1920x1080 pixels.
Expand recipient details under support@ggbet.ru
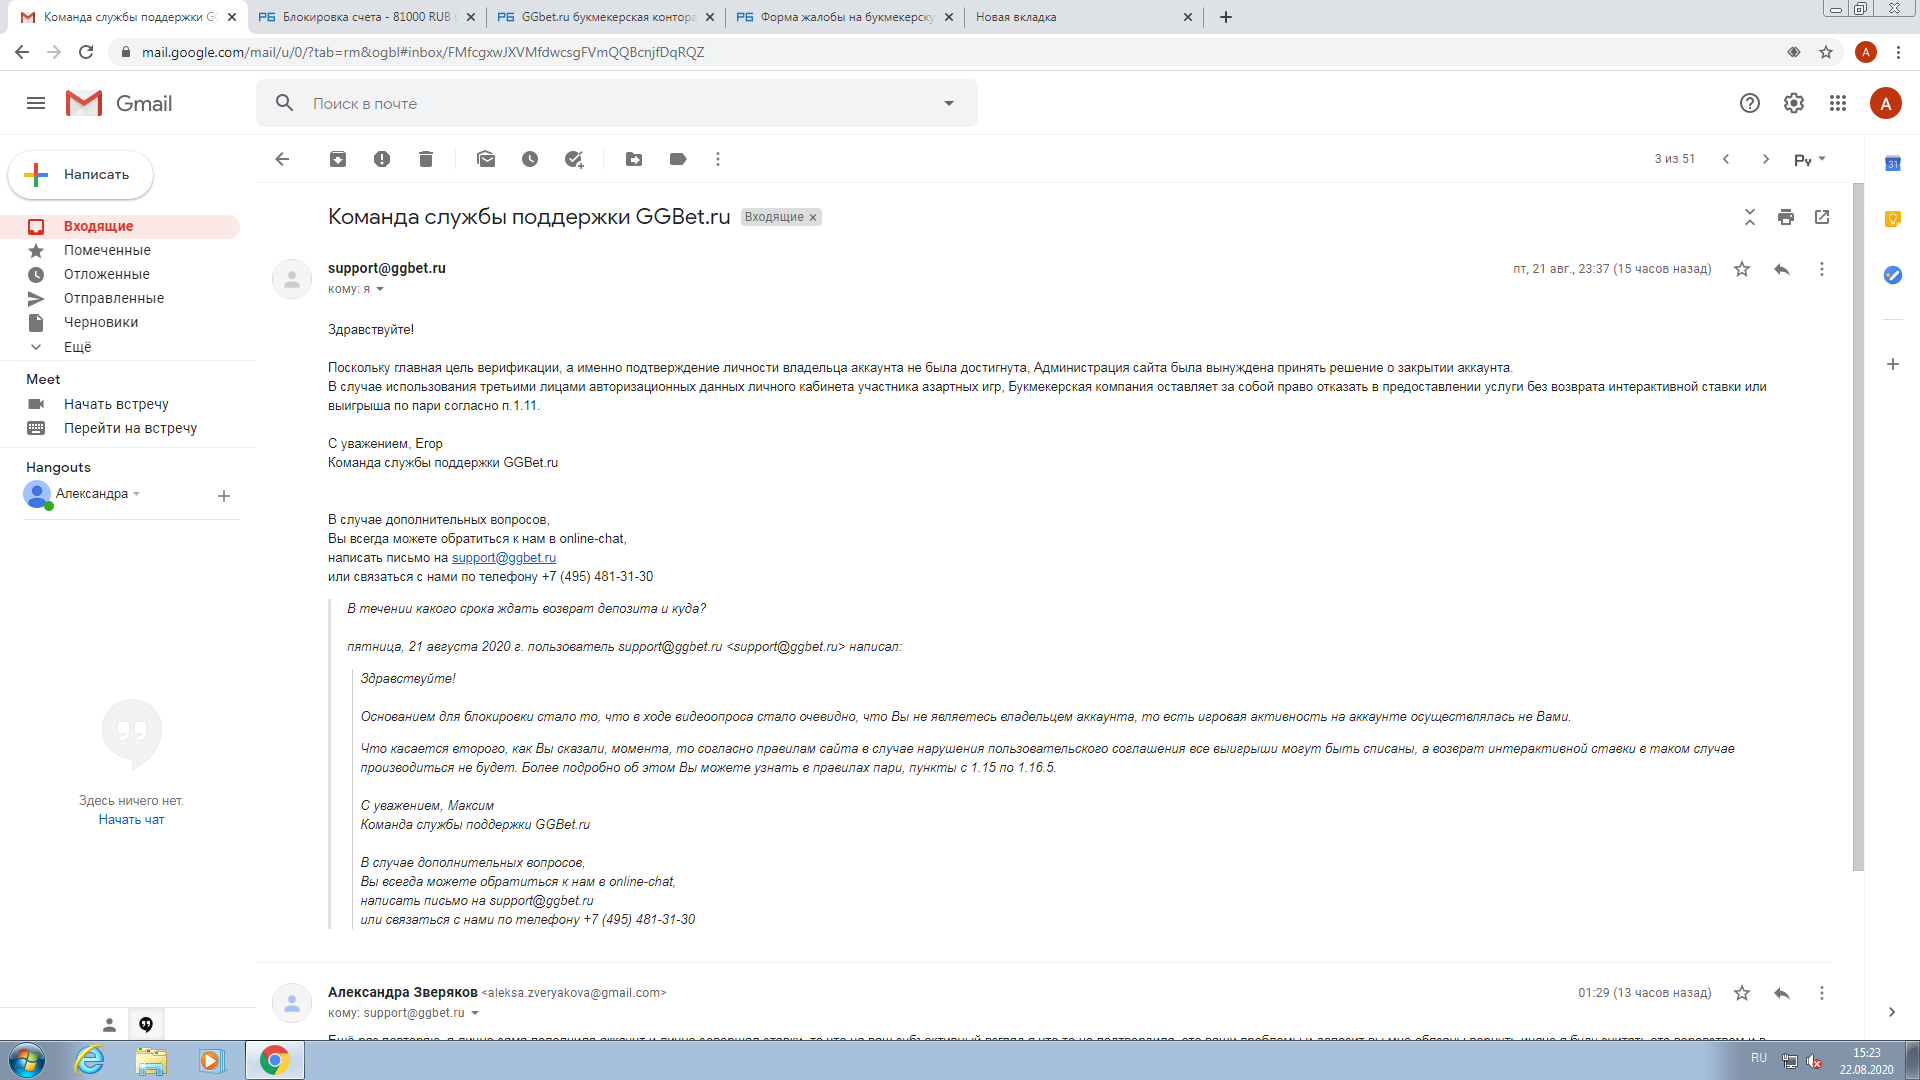(380, 289)
